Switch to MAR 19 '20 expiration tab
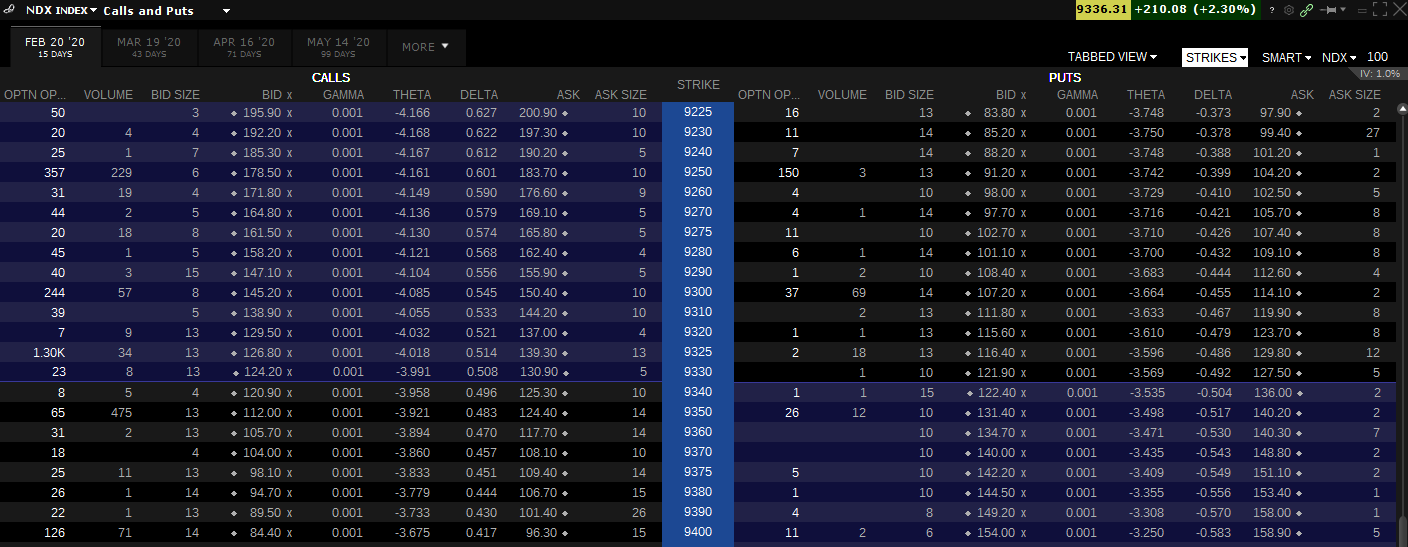The width and height of the screenshot is (1408, 547). pos(148,47)
